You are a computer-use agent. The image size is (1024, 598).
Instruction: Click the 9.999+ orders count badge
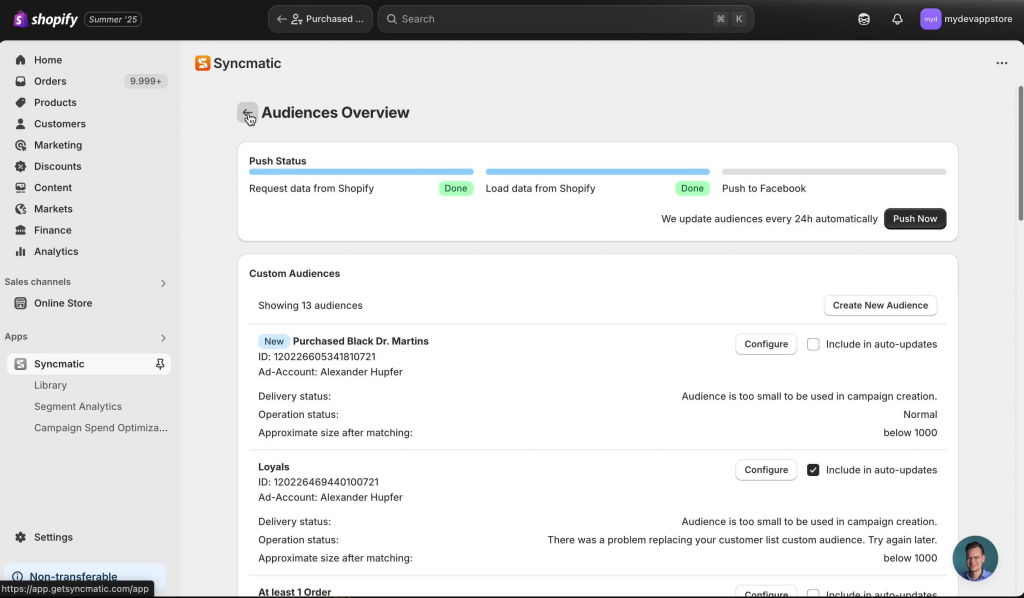[x=145, y=81]
